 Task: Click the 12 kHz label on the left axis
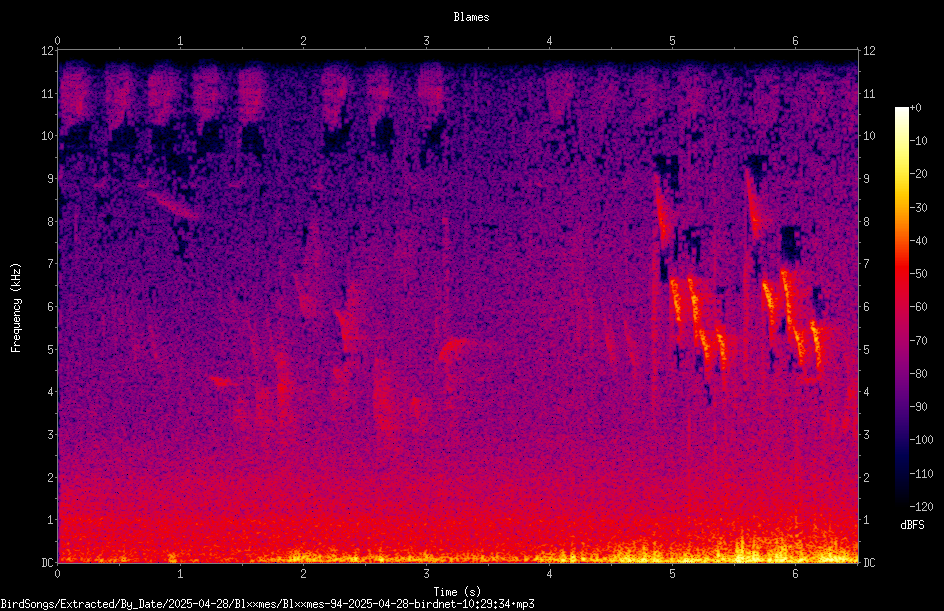pyautogui.click(x=47, y=51)
